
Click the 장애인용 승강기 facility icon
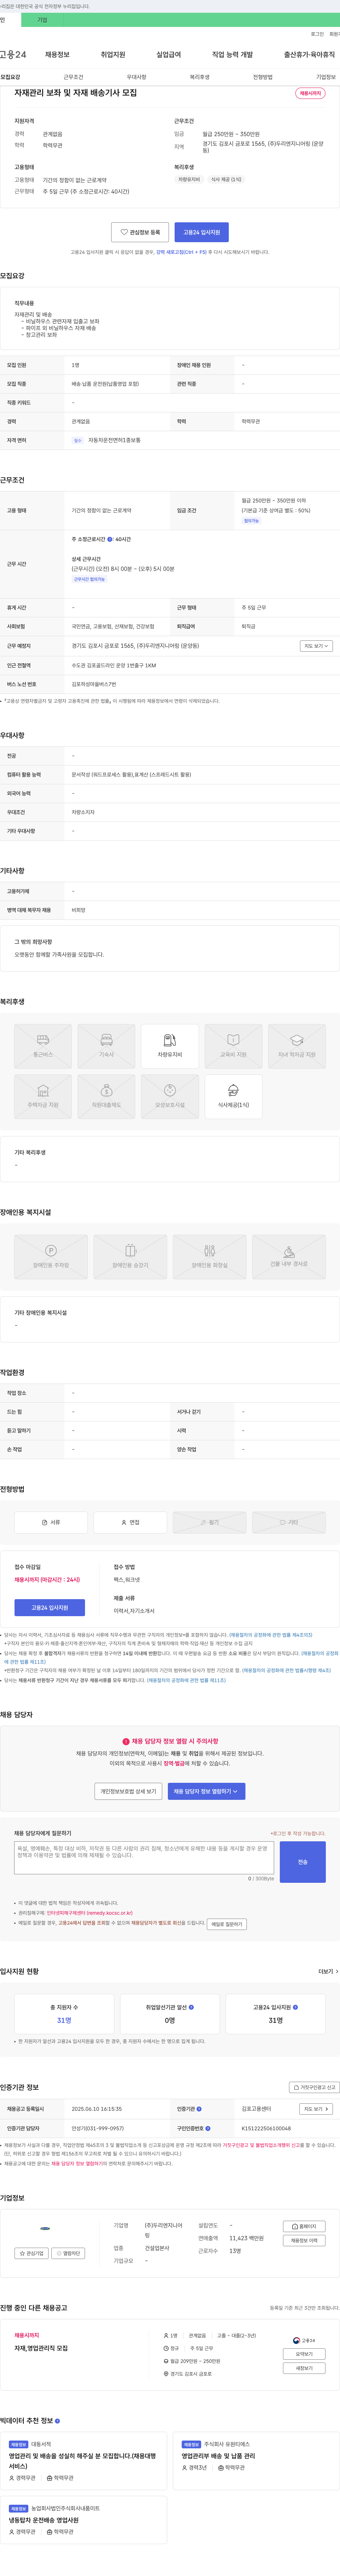click(x=130, y=1257)
